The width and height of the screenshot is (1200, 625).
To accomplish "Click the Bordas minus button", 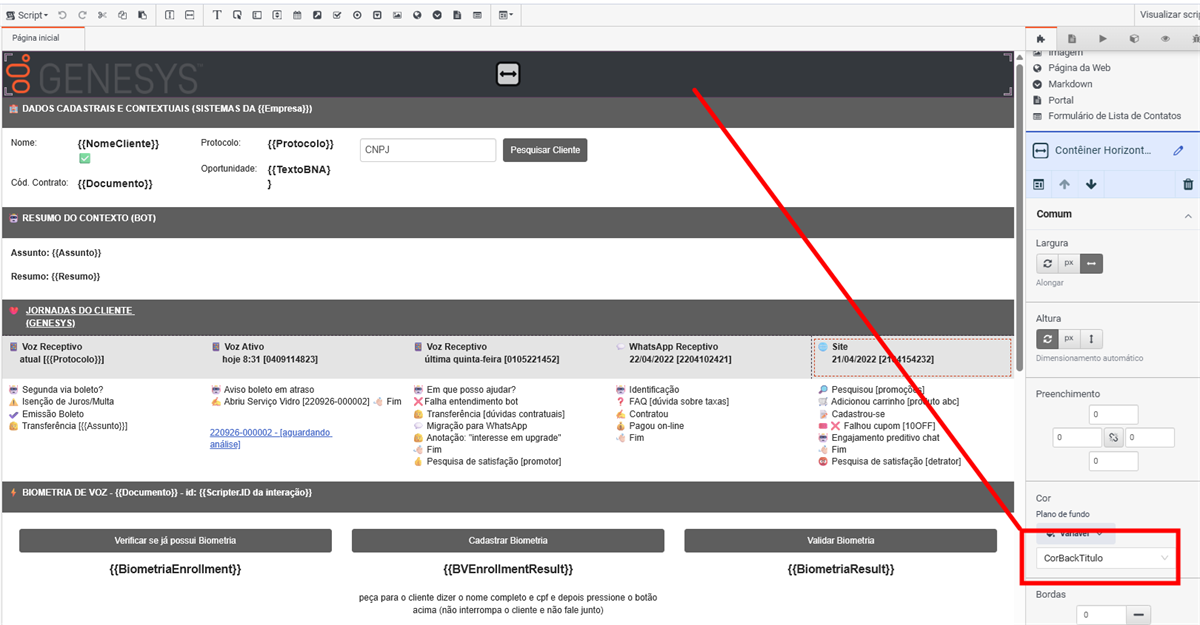I will (1138, 615).
